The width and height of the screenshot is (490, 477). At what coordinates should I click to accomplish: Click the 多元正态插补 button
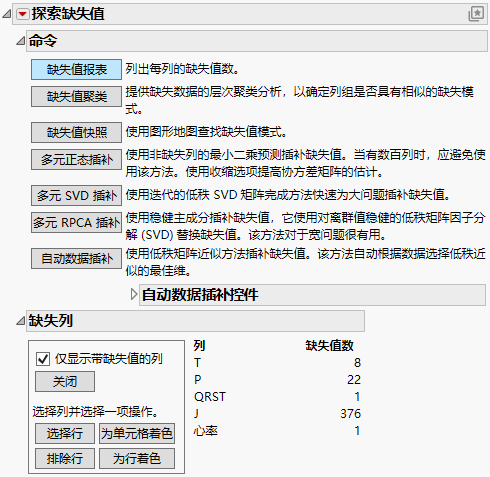(x=76, y=159)
